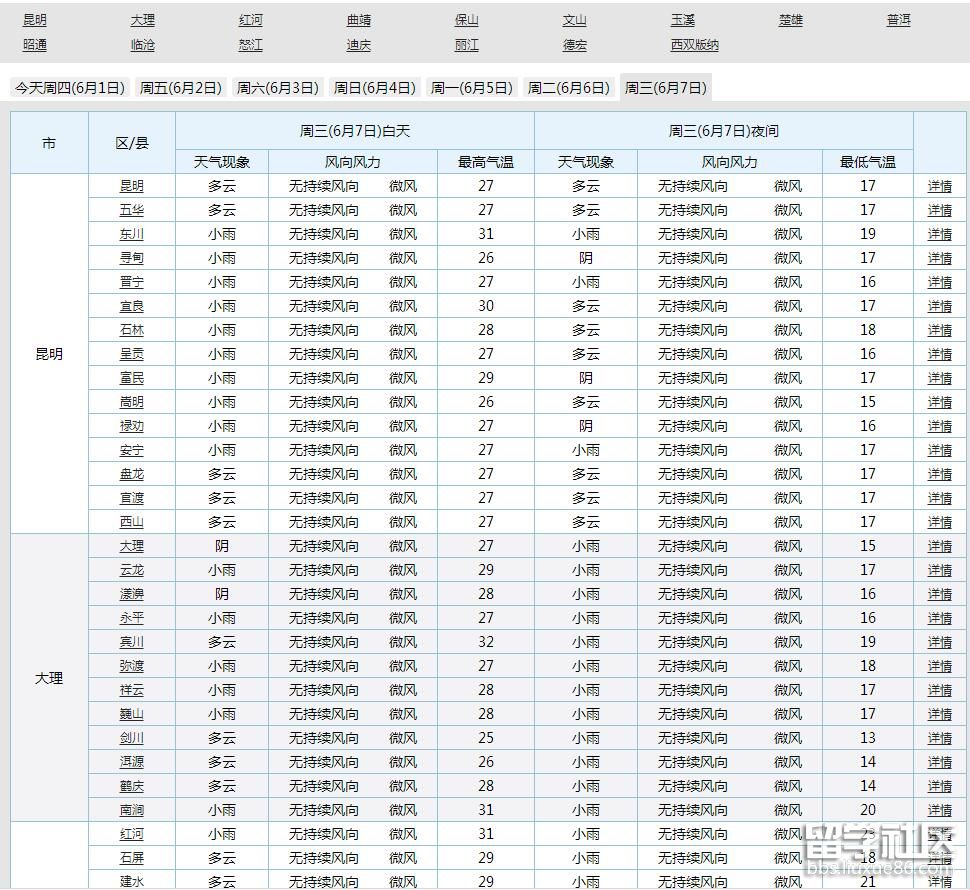Open the 昭通 city weather link
Viewport: 970px width, 890px height.
click(36, 45)
